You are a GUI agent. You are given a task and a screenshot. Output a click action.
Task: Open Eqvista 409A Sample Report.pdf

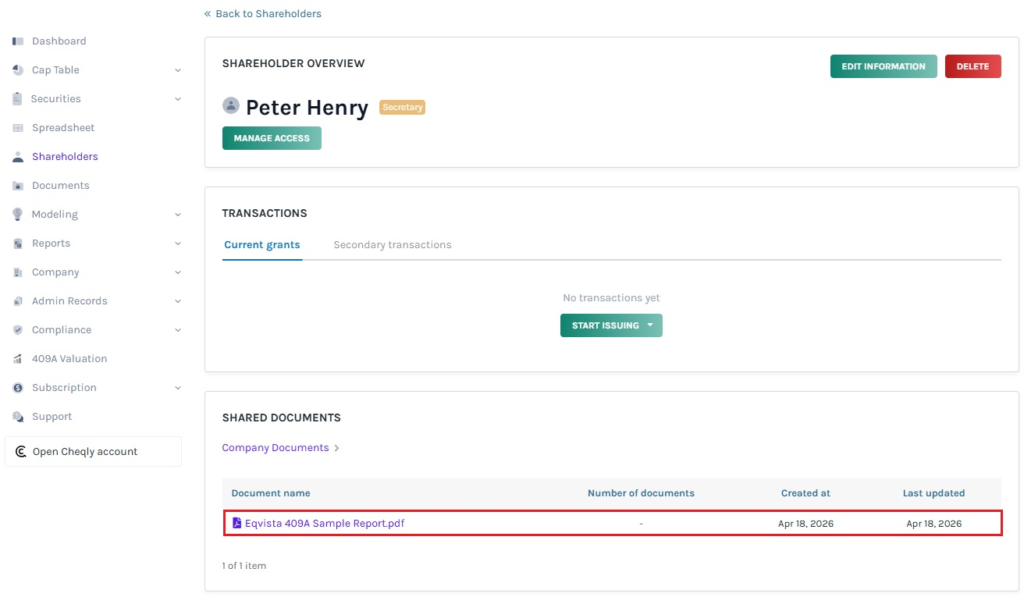[x=322, y=522]
